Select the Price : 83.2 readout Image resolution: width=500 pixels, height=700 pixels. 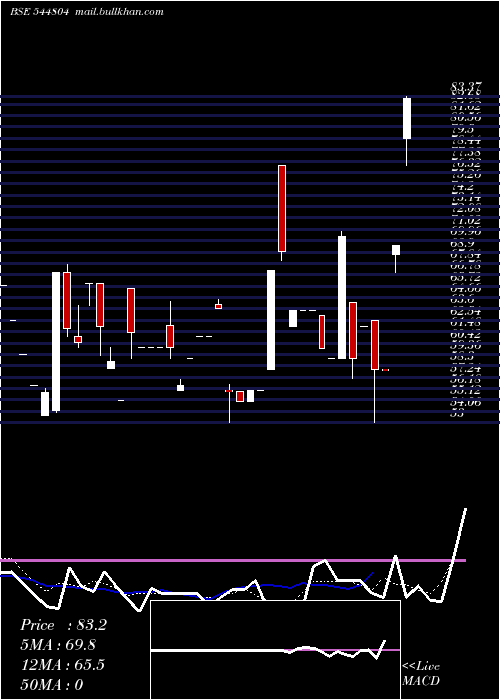tap(63, 625)
